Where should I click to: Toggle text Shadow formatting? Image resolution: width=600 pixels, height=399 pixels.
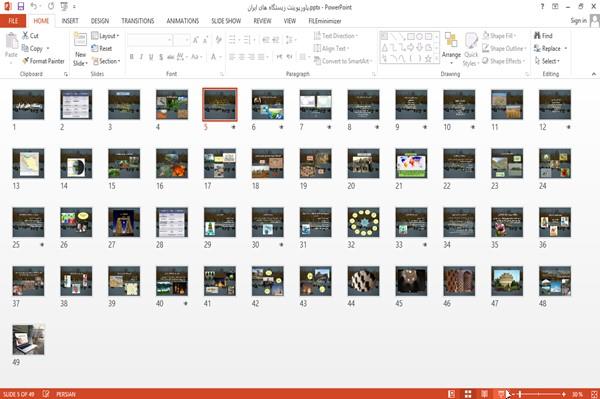point(161,57)
